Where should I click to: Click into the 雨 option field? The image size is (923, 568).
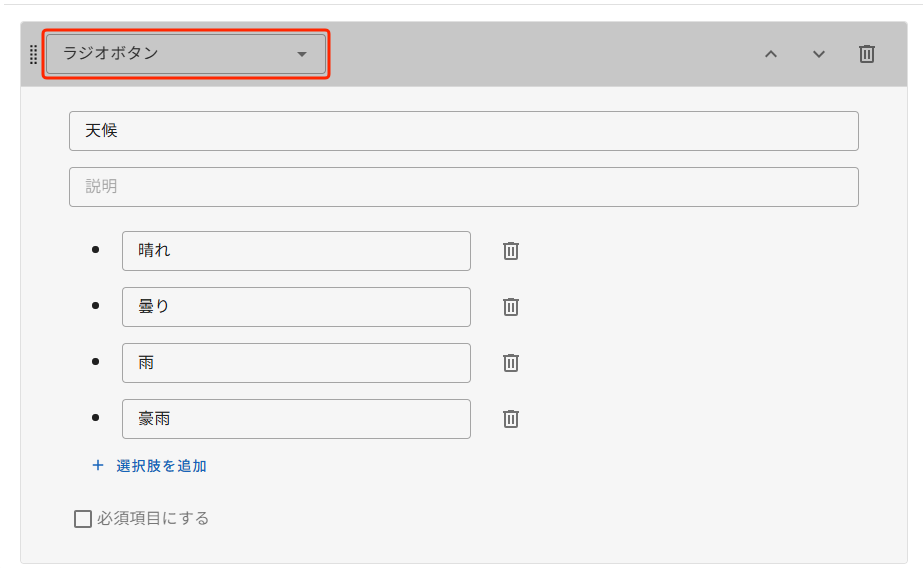click(x=296, y=363)
